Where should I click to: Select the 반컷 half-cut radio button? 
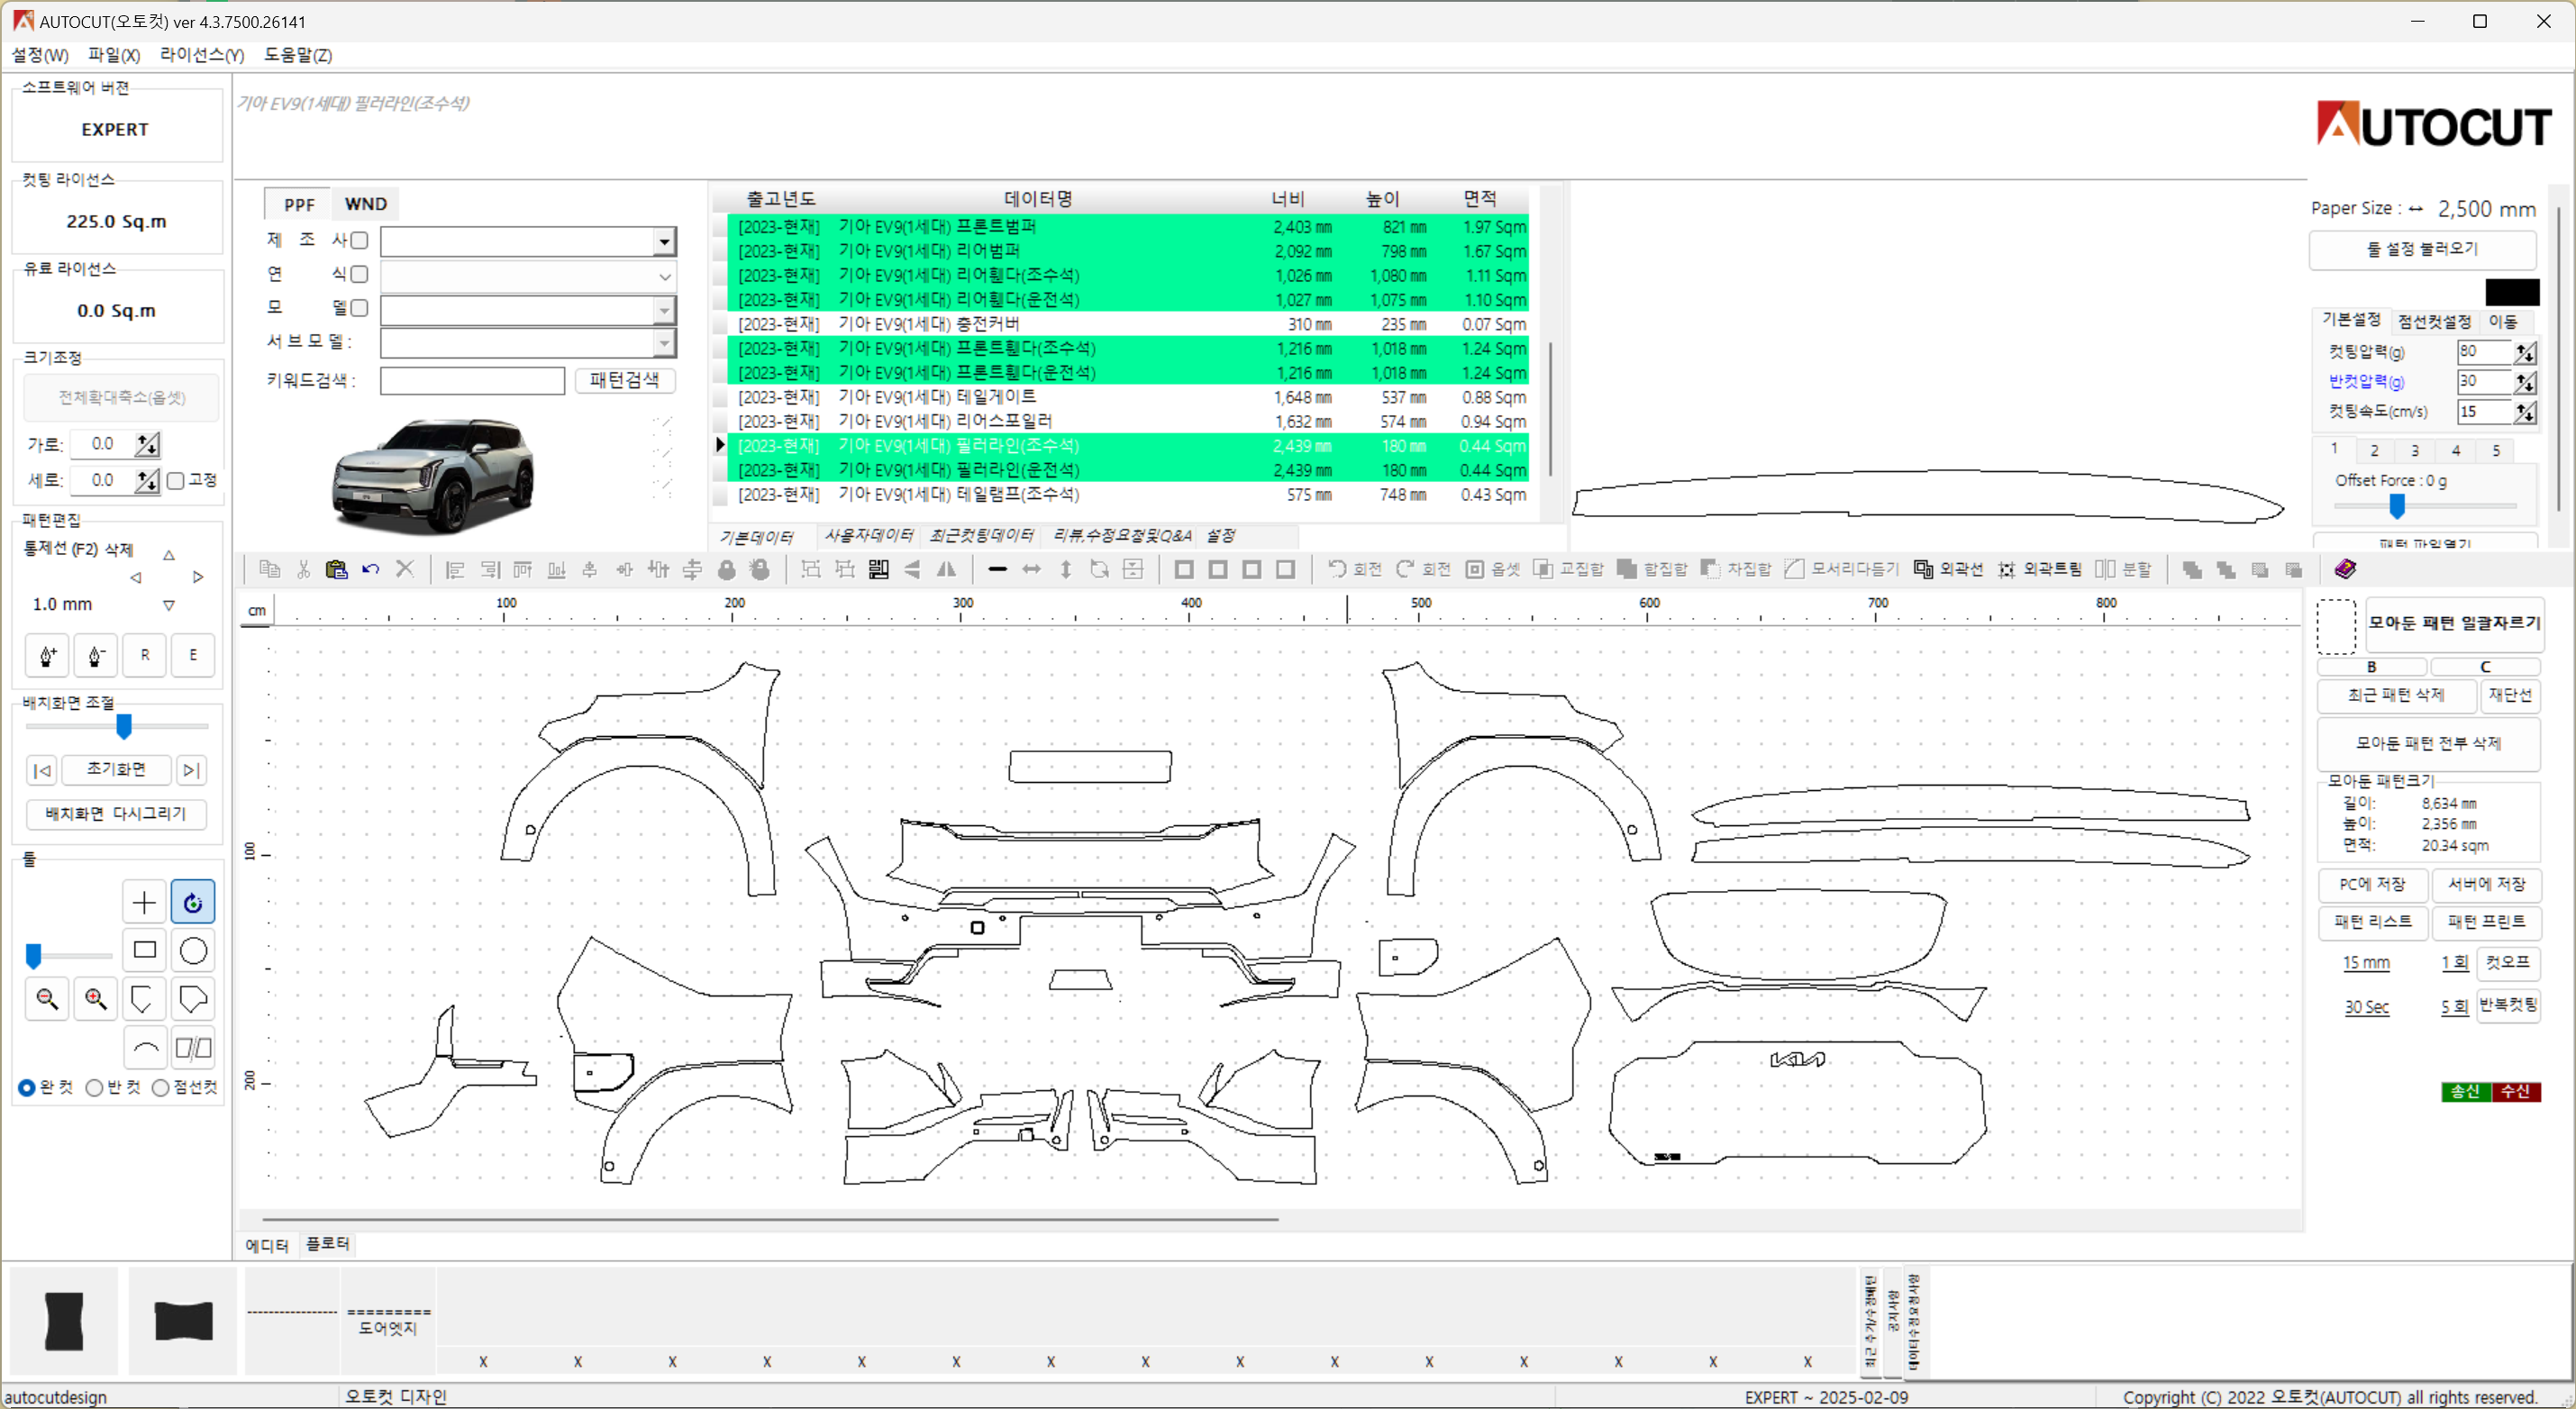[x=95, y=1087]
